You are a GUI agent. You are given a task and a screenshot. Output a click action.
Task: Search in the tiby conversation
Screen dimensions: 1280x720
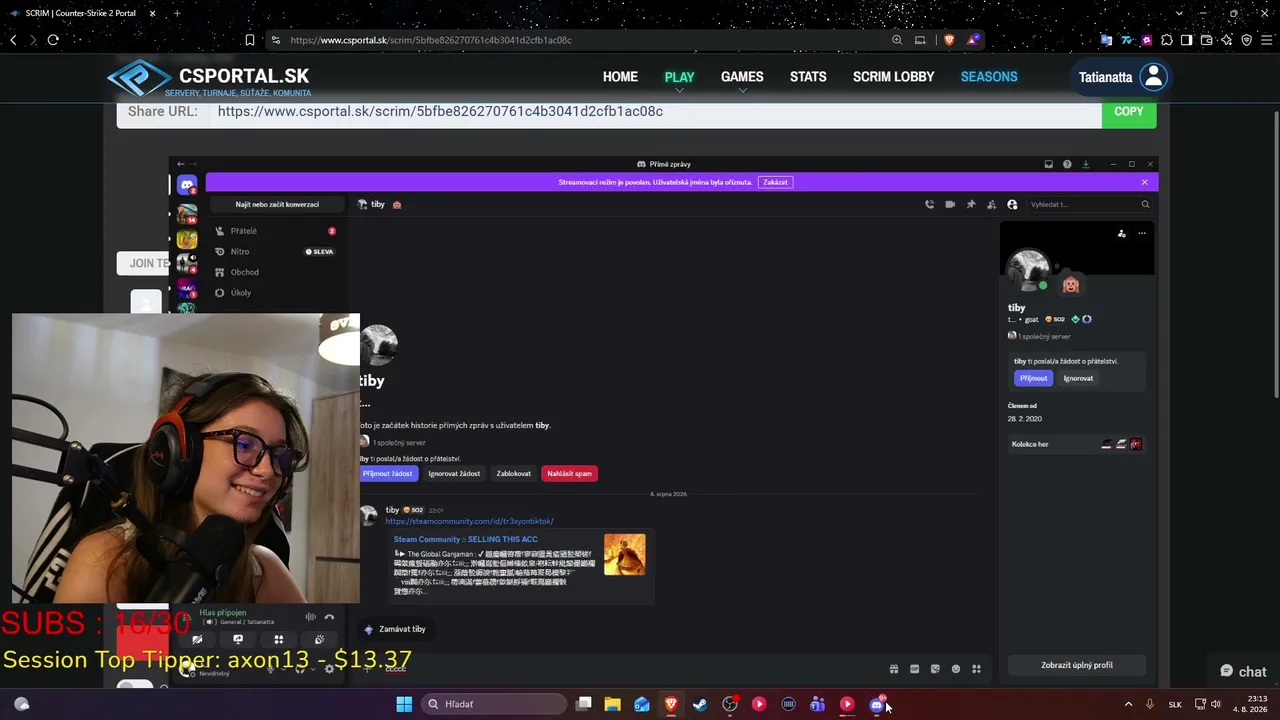1089,204
